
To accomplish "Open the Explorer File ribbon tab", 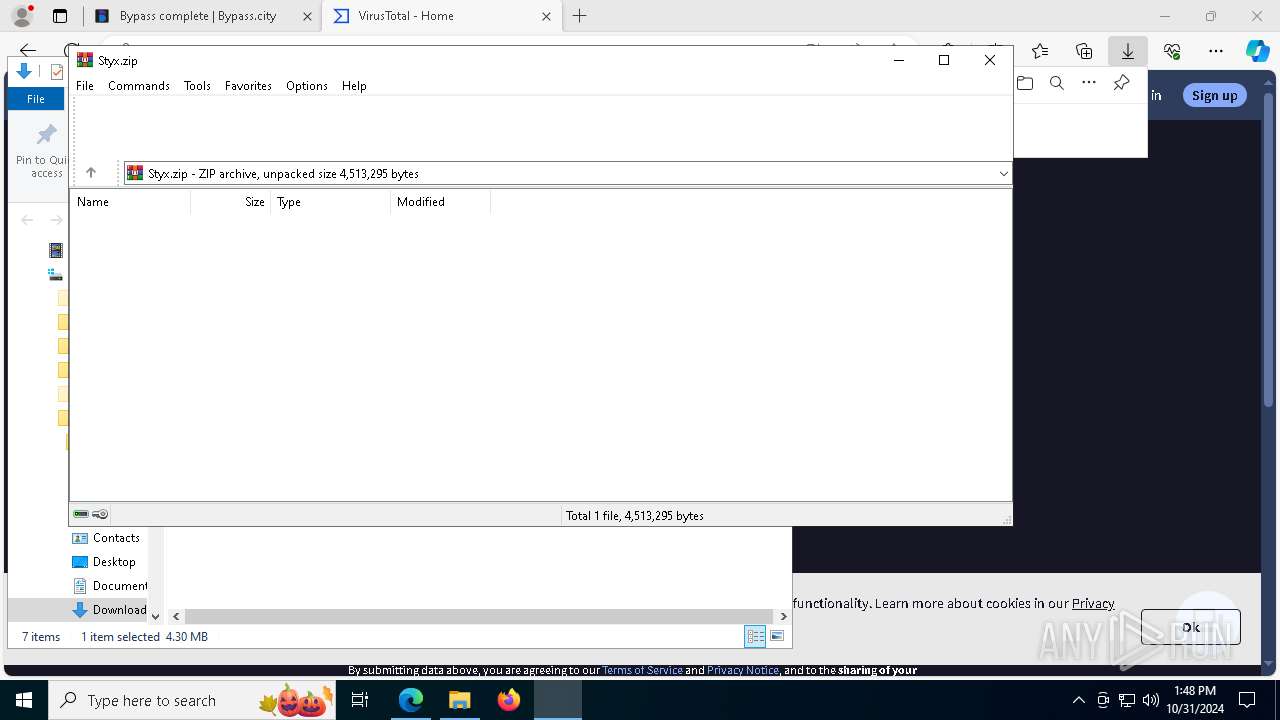I will (36, 99).
